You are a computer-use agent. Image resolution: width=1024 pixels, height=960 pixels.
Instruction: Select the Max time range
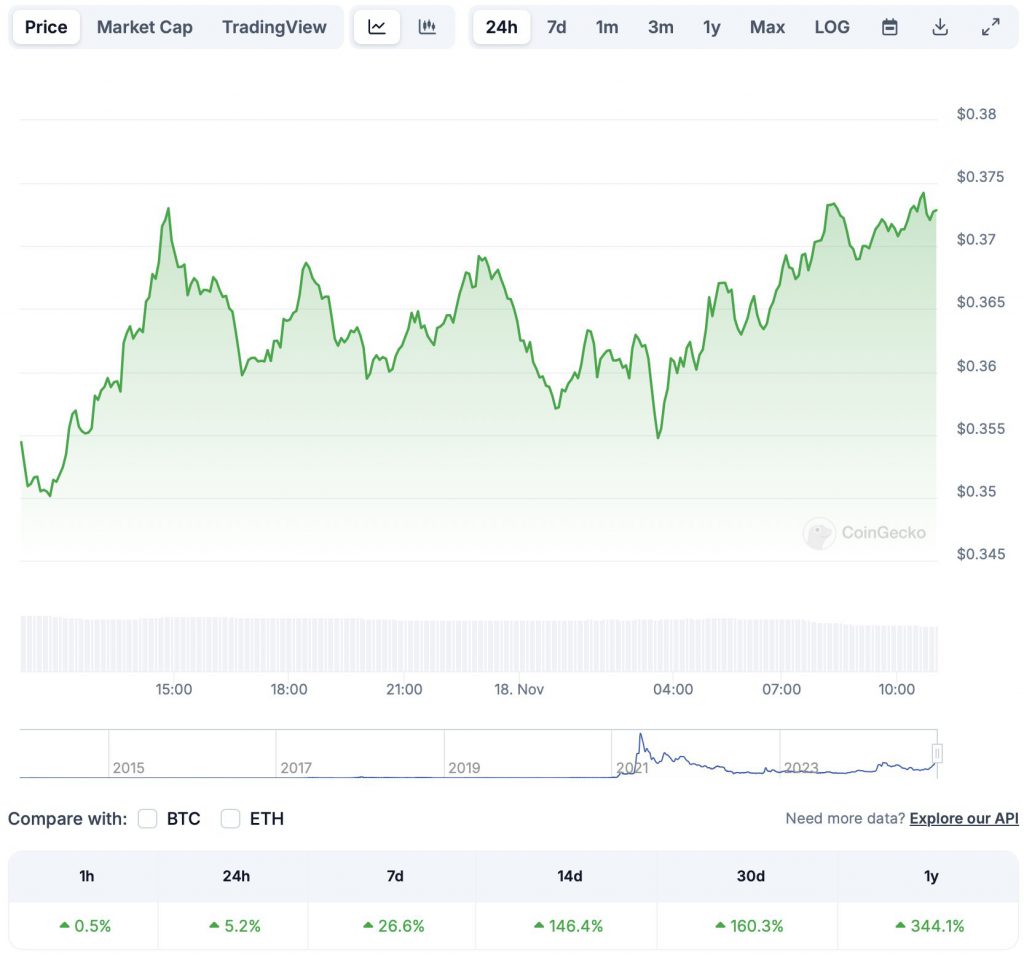coord(767,27)
